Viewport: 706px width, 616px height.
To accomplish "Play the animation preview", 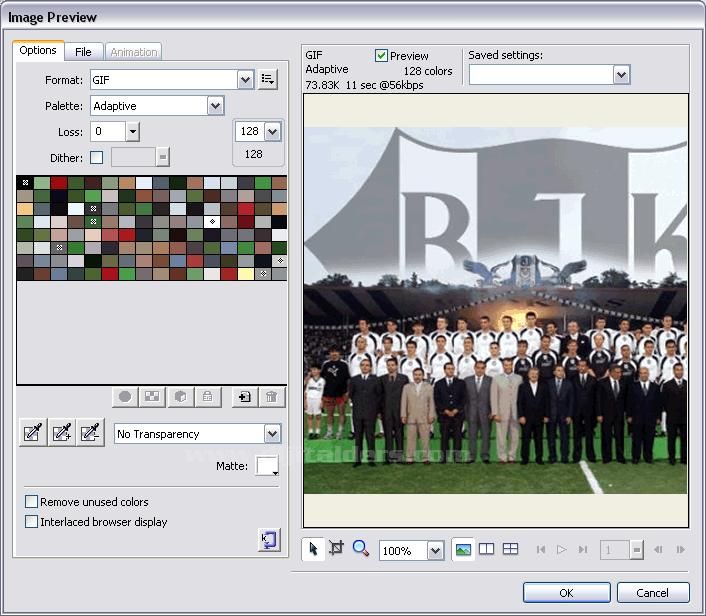I will (561, 549).
